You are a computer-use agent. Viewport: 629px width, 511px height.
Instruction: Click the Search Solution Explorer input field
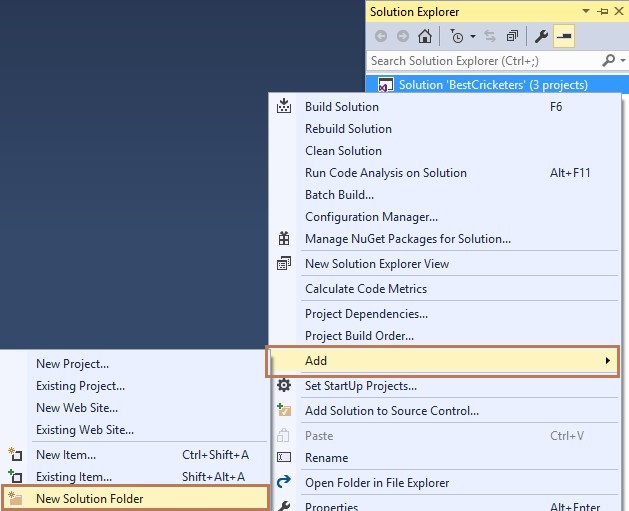[x=484, y=61]
